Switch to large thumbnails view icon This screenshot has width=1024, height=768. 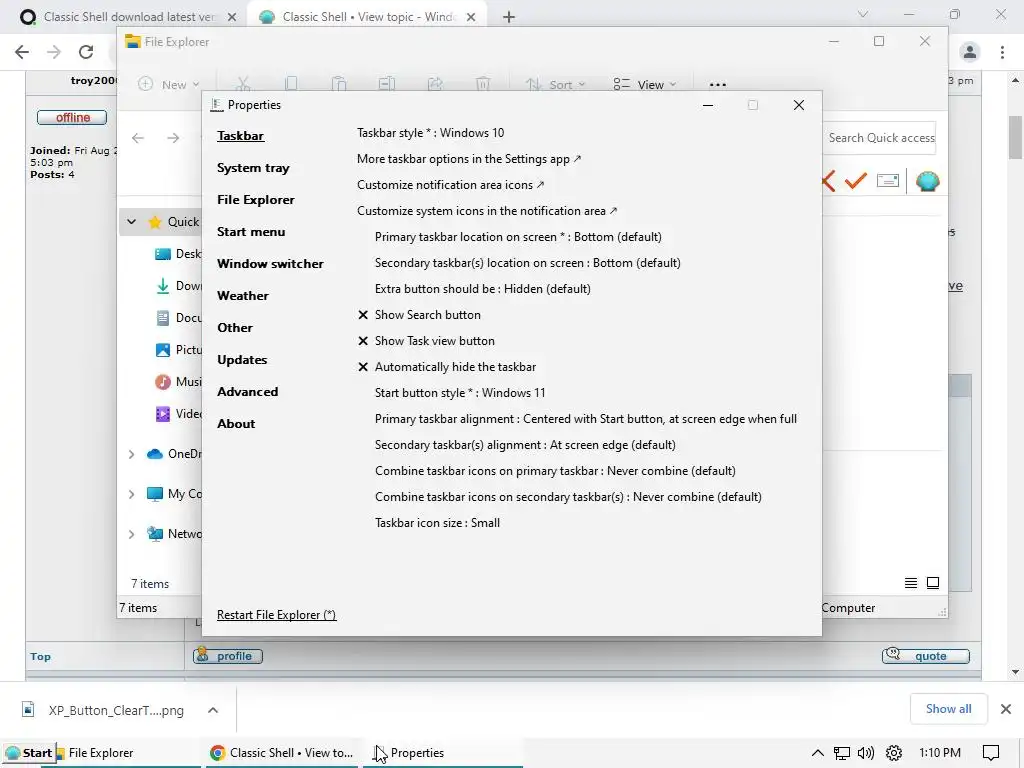tap(933, 583)
